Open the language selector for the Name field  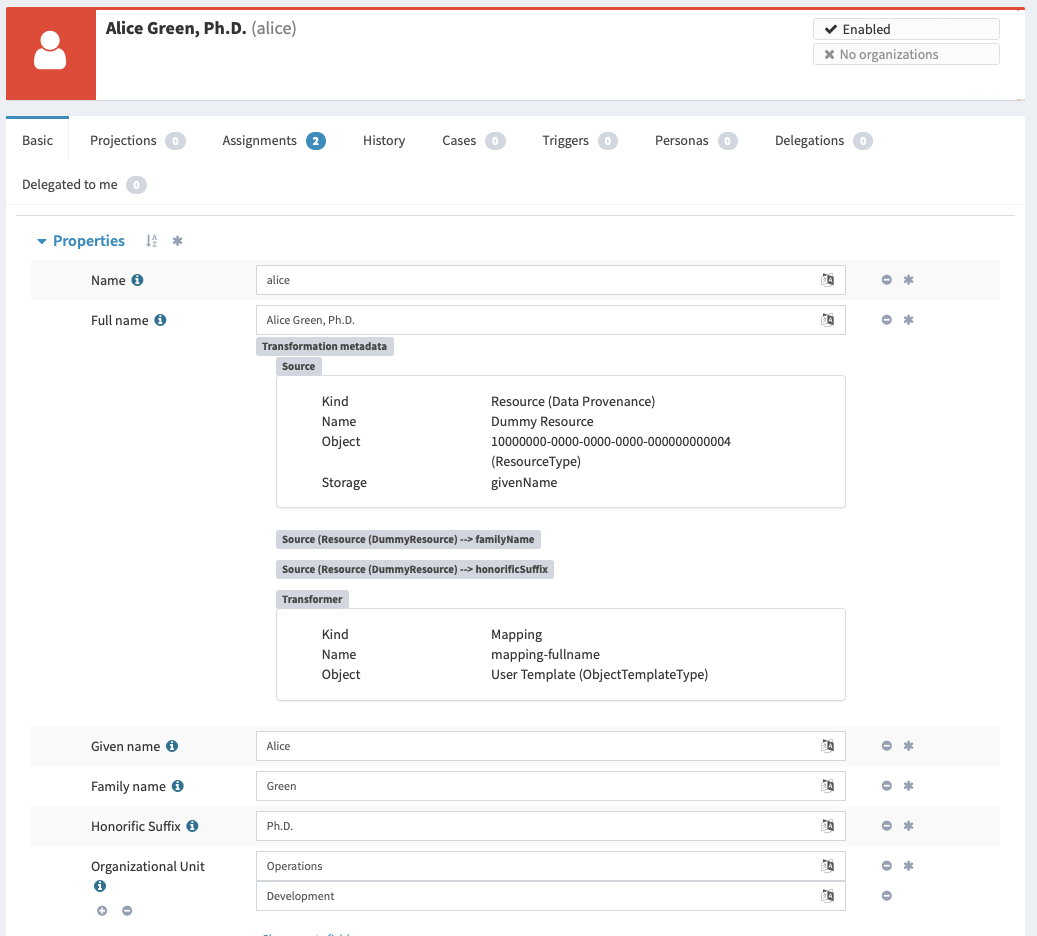pyautogui.click(x=828, y=280)
